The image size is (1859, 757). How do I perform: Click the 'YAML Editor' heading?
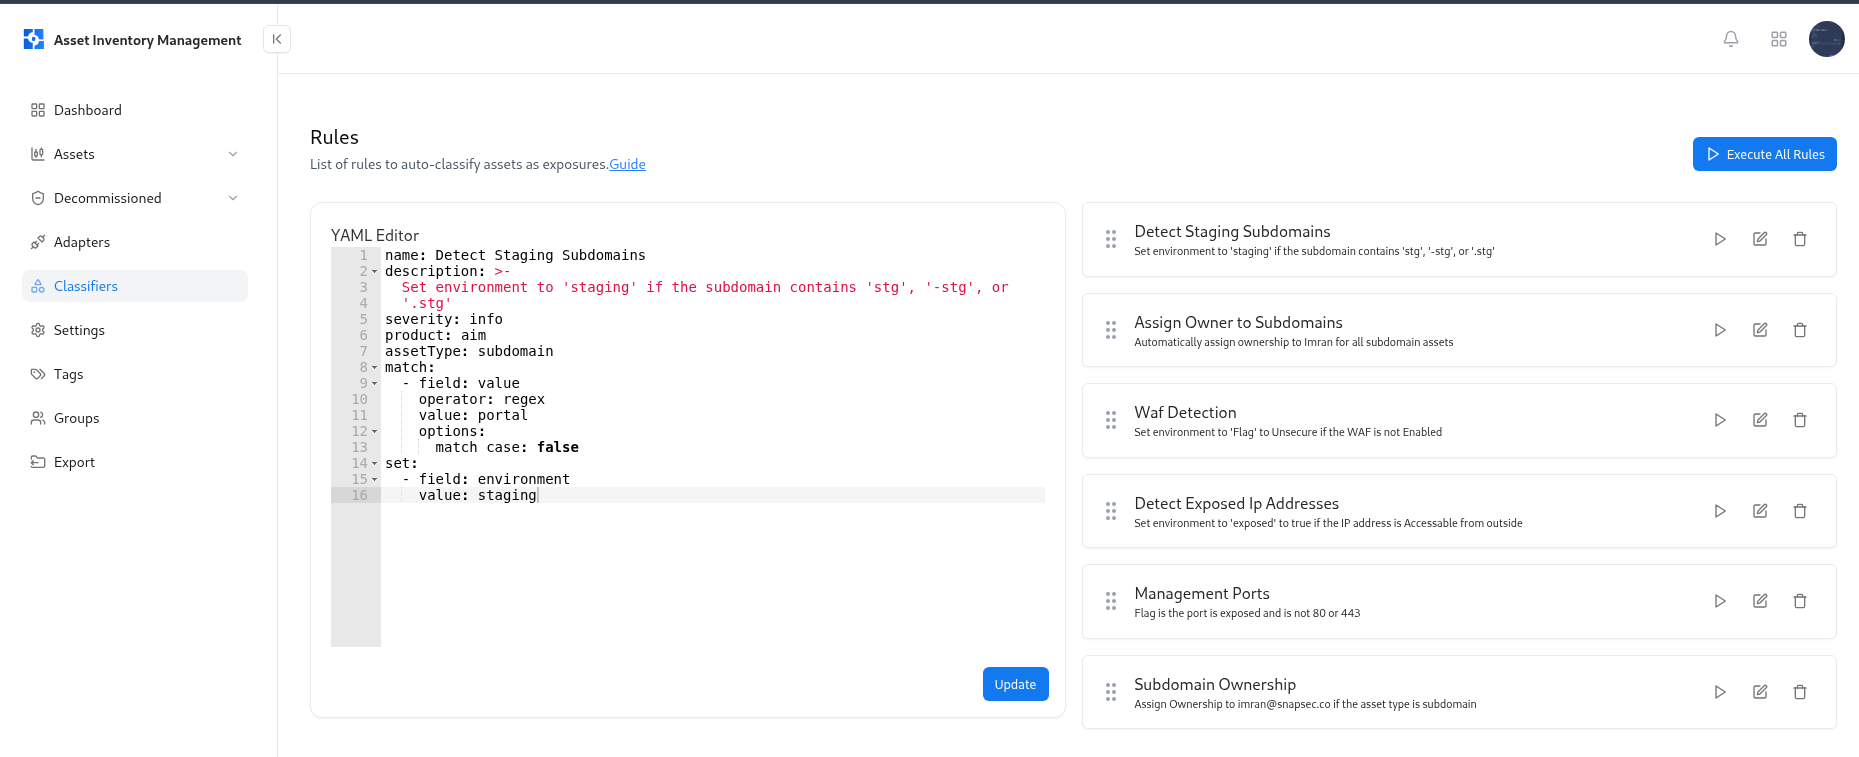coord(375,235)
